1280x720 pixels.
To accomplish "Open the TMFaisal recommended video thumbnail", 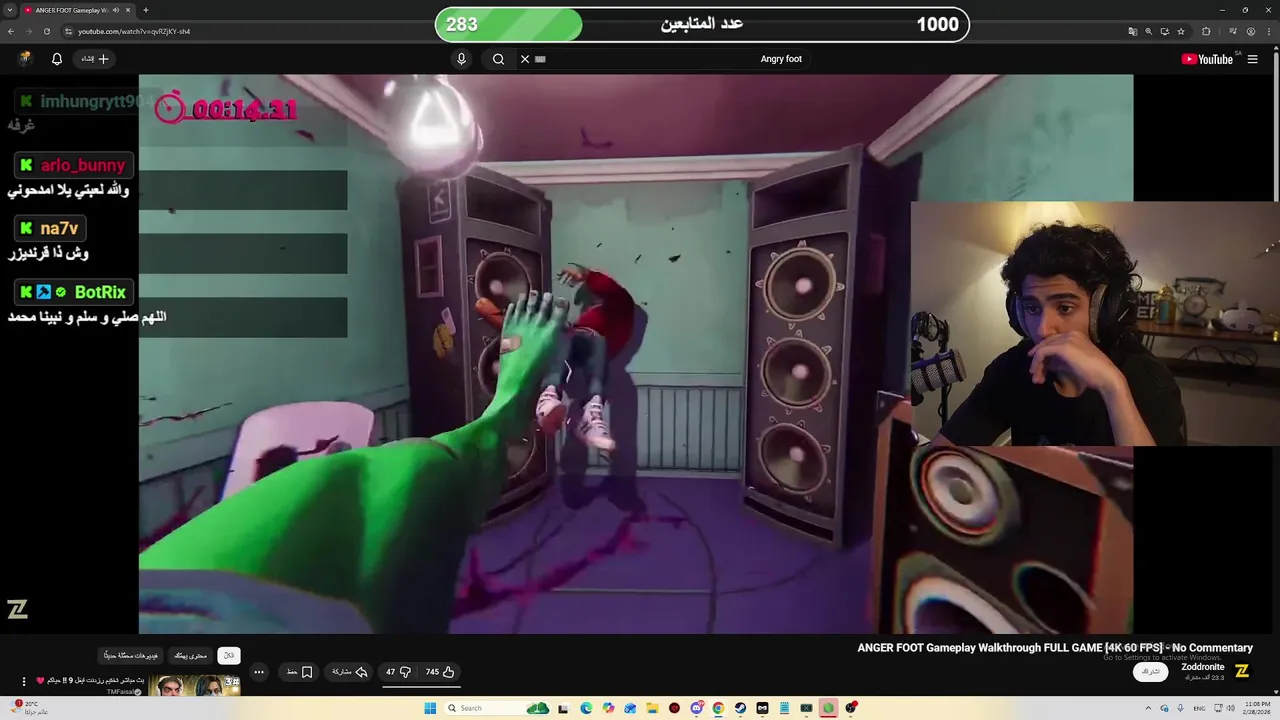I will coord(195,686).
